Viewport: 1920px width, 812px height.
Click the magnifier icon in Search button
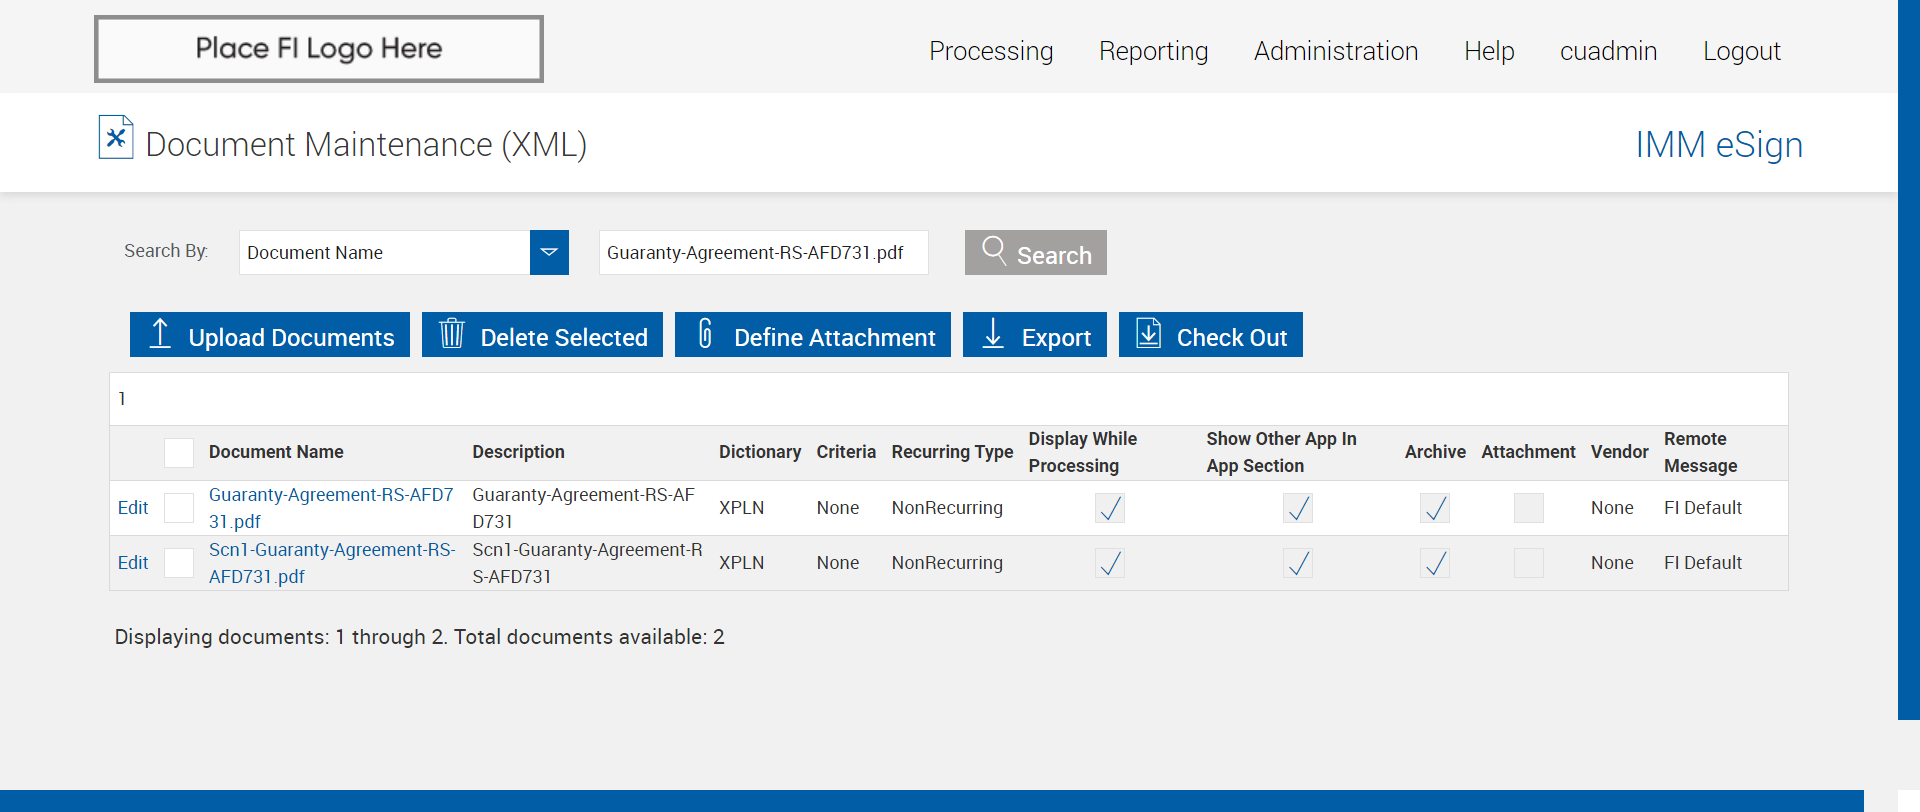coord(994,250)
